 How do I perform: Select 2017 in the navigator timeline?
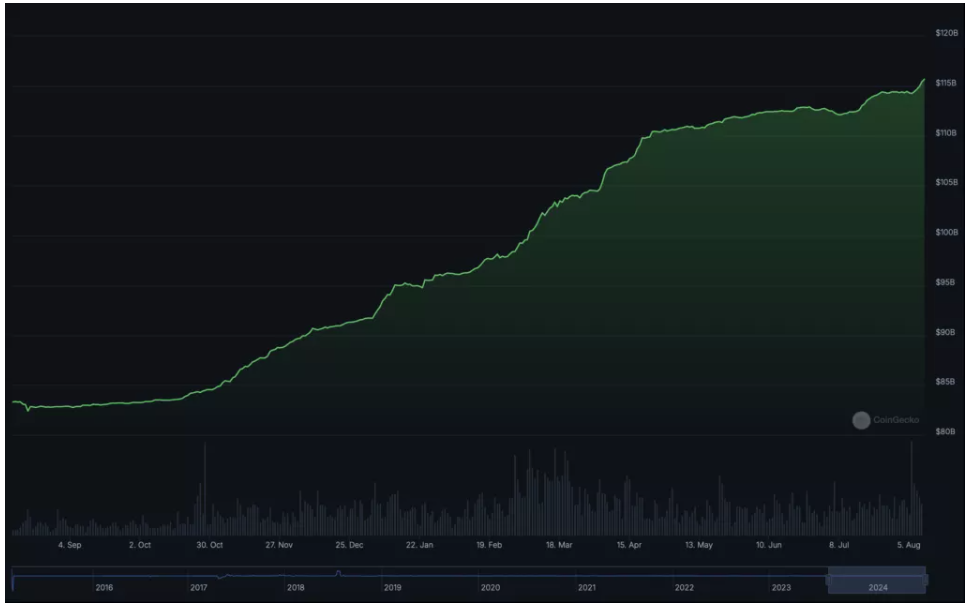click(200, 588)
